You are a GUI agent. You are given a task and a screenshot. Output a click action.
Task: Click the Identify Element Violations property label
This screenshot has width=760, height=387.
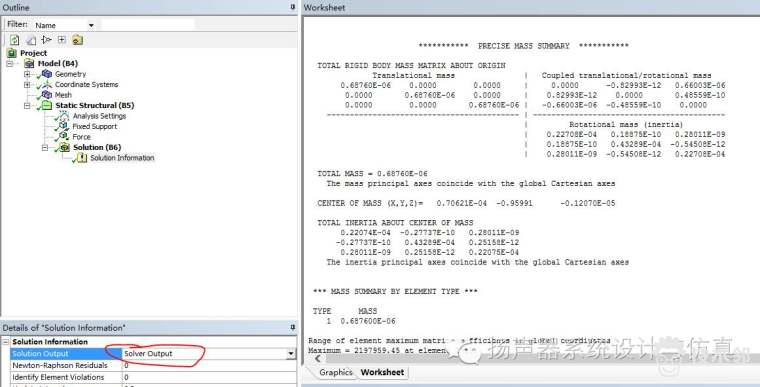(58, 377)
